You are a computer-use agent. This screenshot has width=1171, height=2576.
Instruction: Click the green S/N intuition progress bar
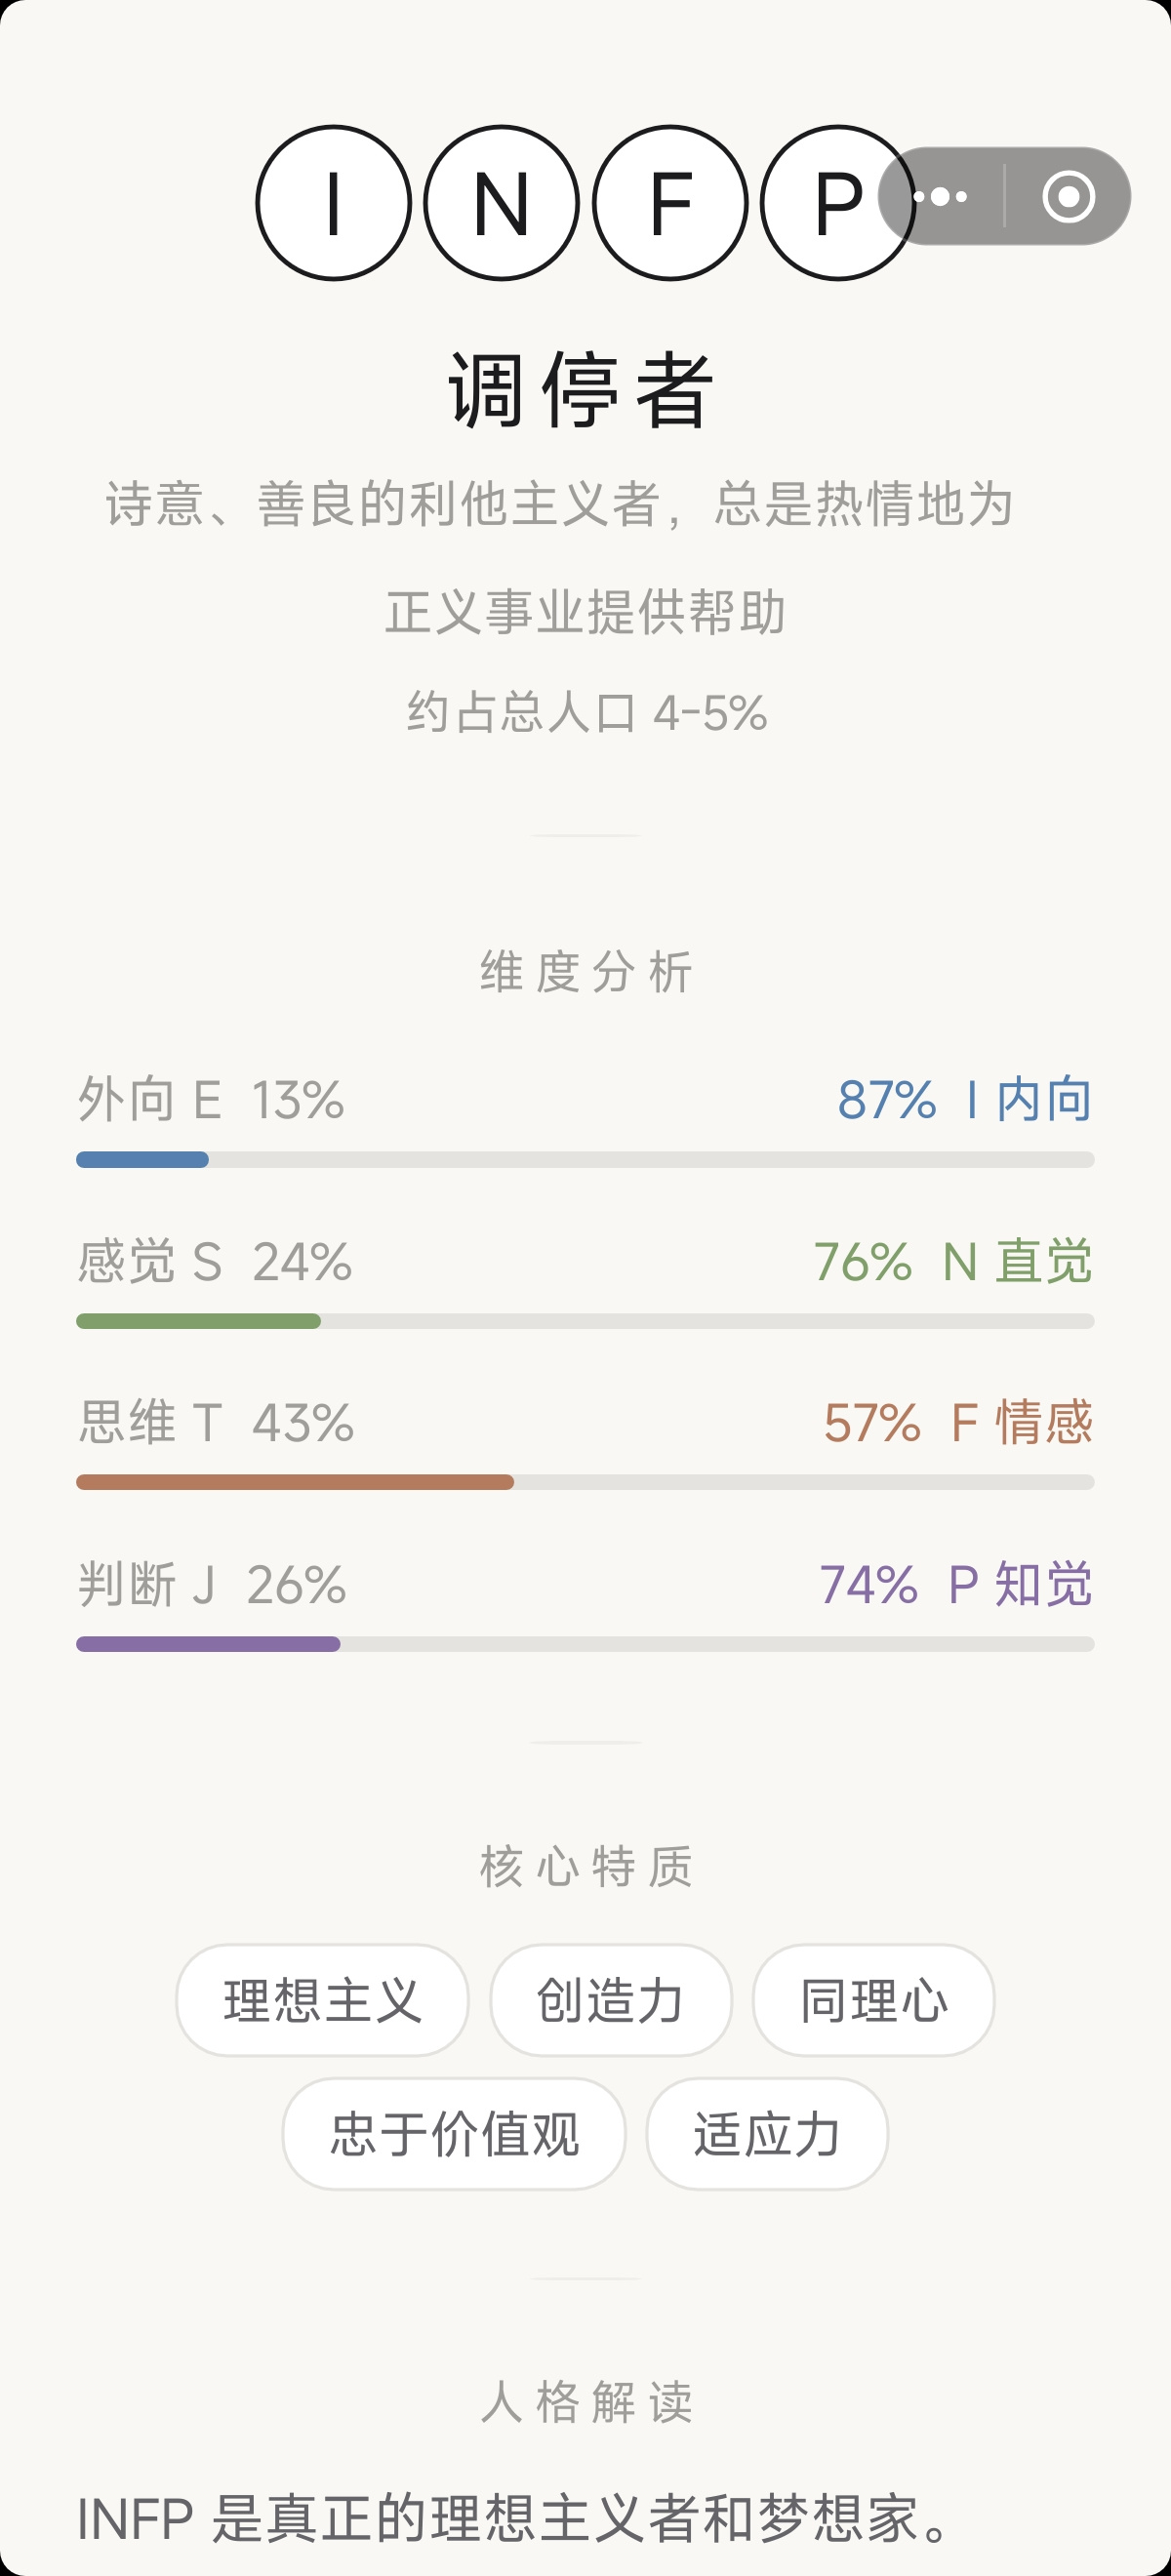tap(585, 1321)
